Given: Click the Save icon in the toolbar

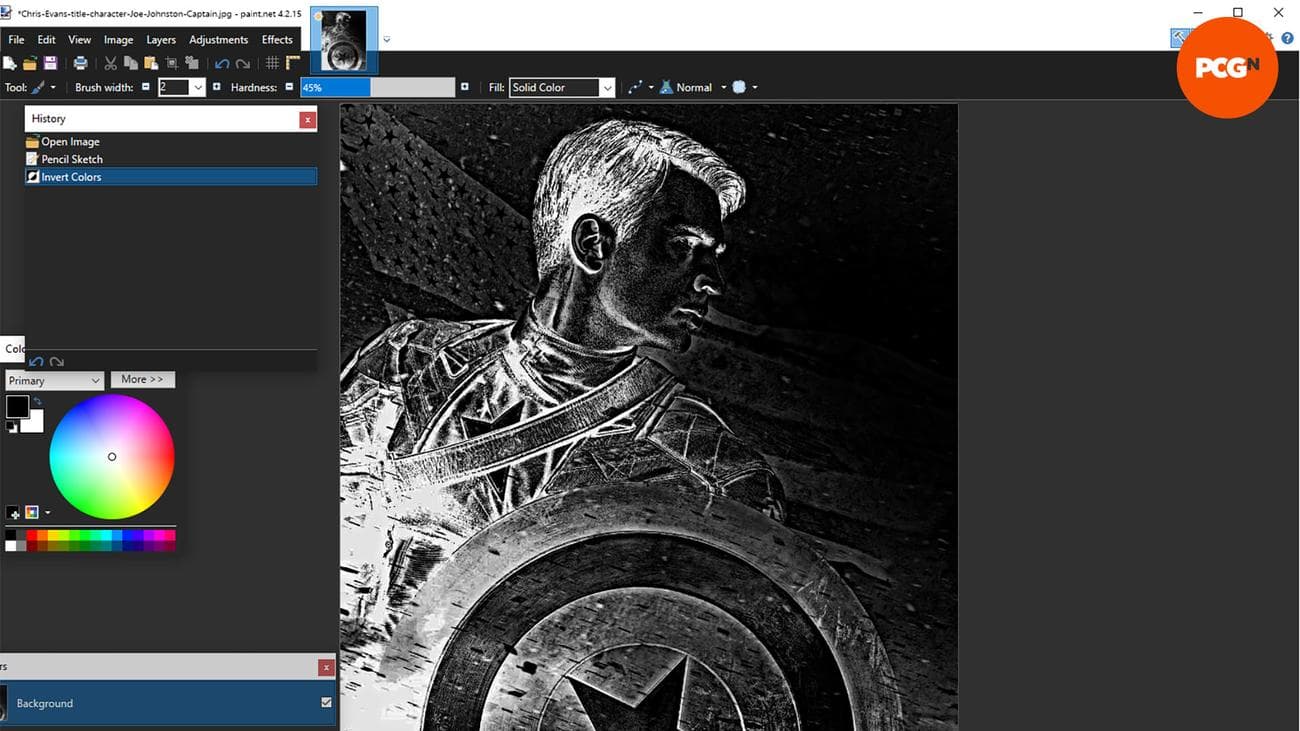Looking at the screenshot, I should point(50,63).
